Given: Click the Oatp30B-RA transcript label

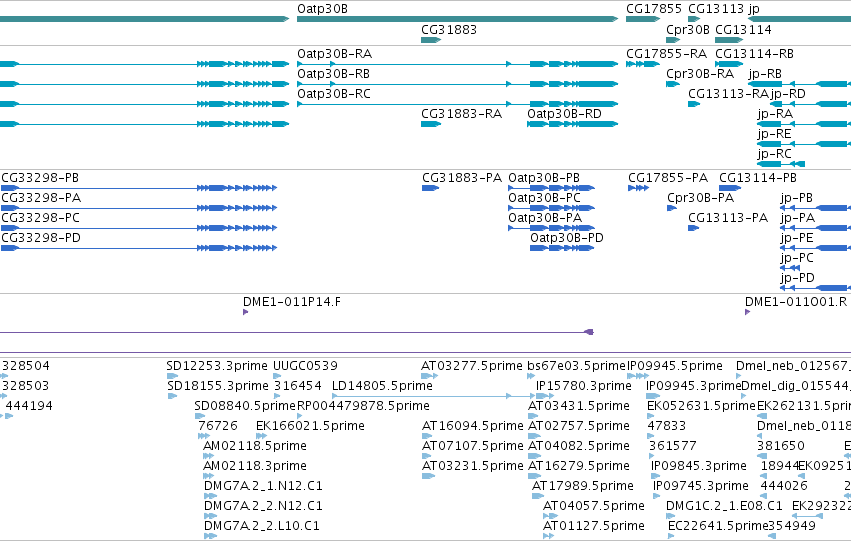Looking at the screenshot, I should click(334, 54).
